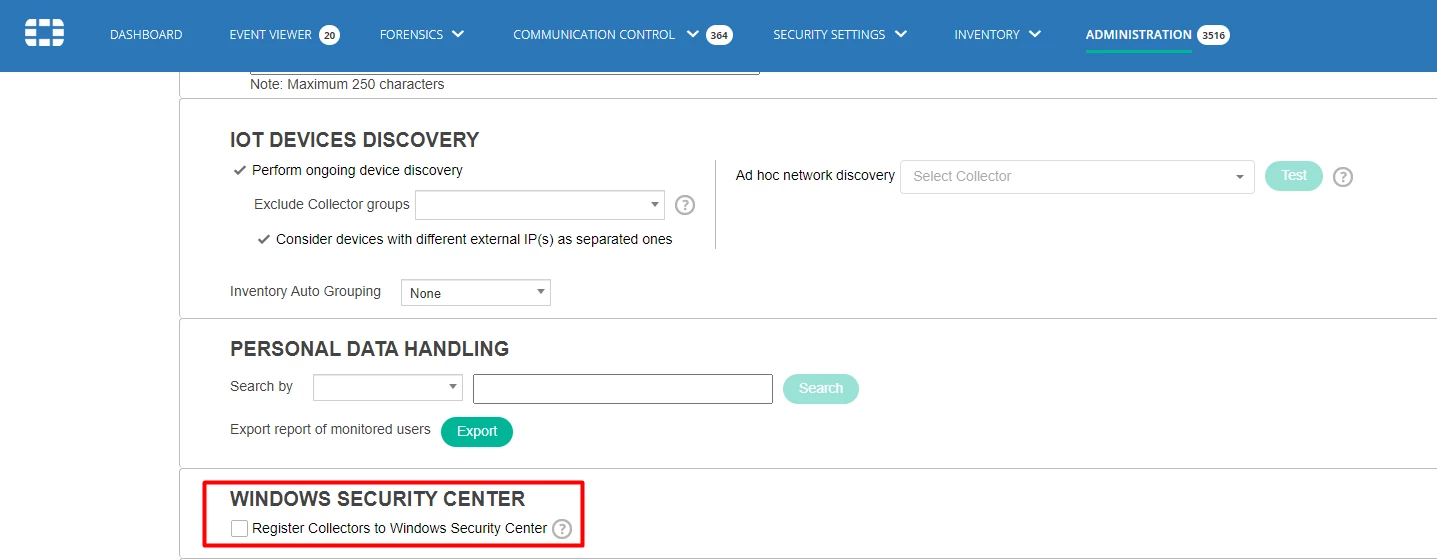The width and height of the screenshot is (1437, 560).
Task: Click the PERSONAL DATA HANDLING heading
Action: click(x=370, y=349)
